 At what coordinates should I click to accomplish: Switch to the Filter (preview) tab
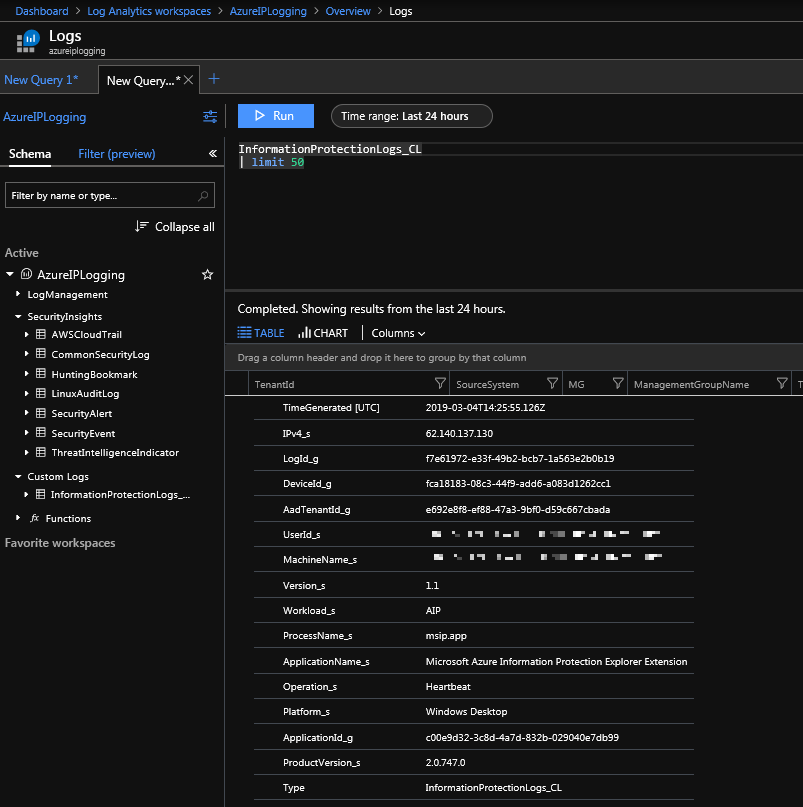tap(117, 154)
